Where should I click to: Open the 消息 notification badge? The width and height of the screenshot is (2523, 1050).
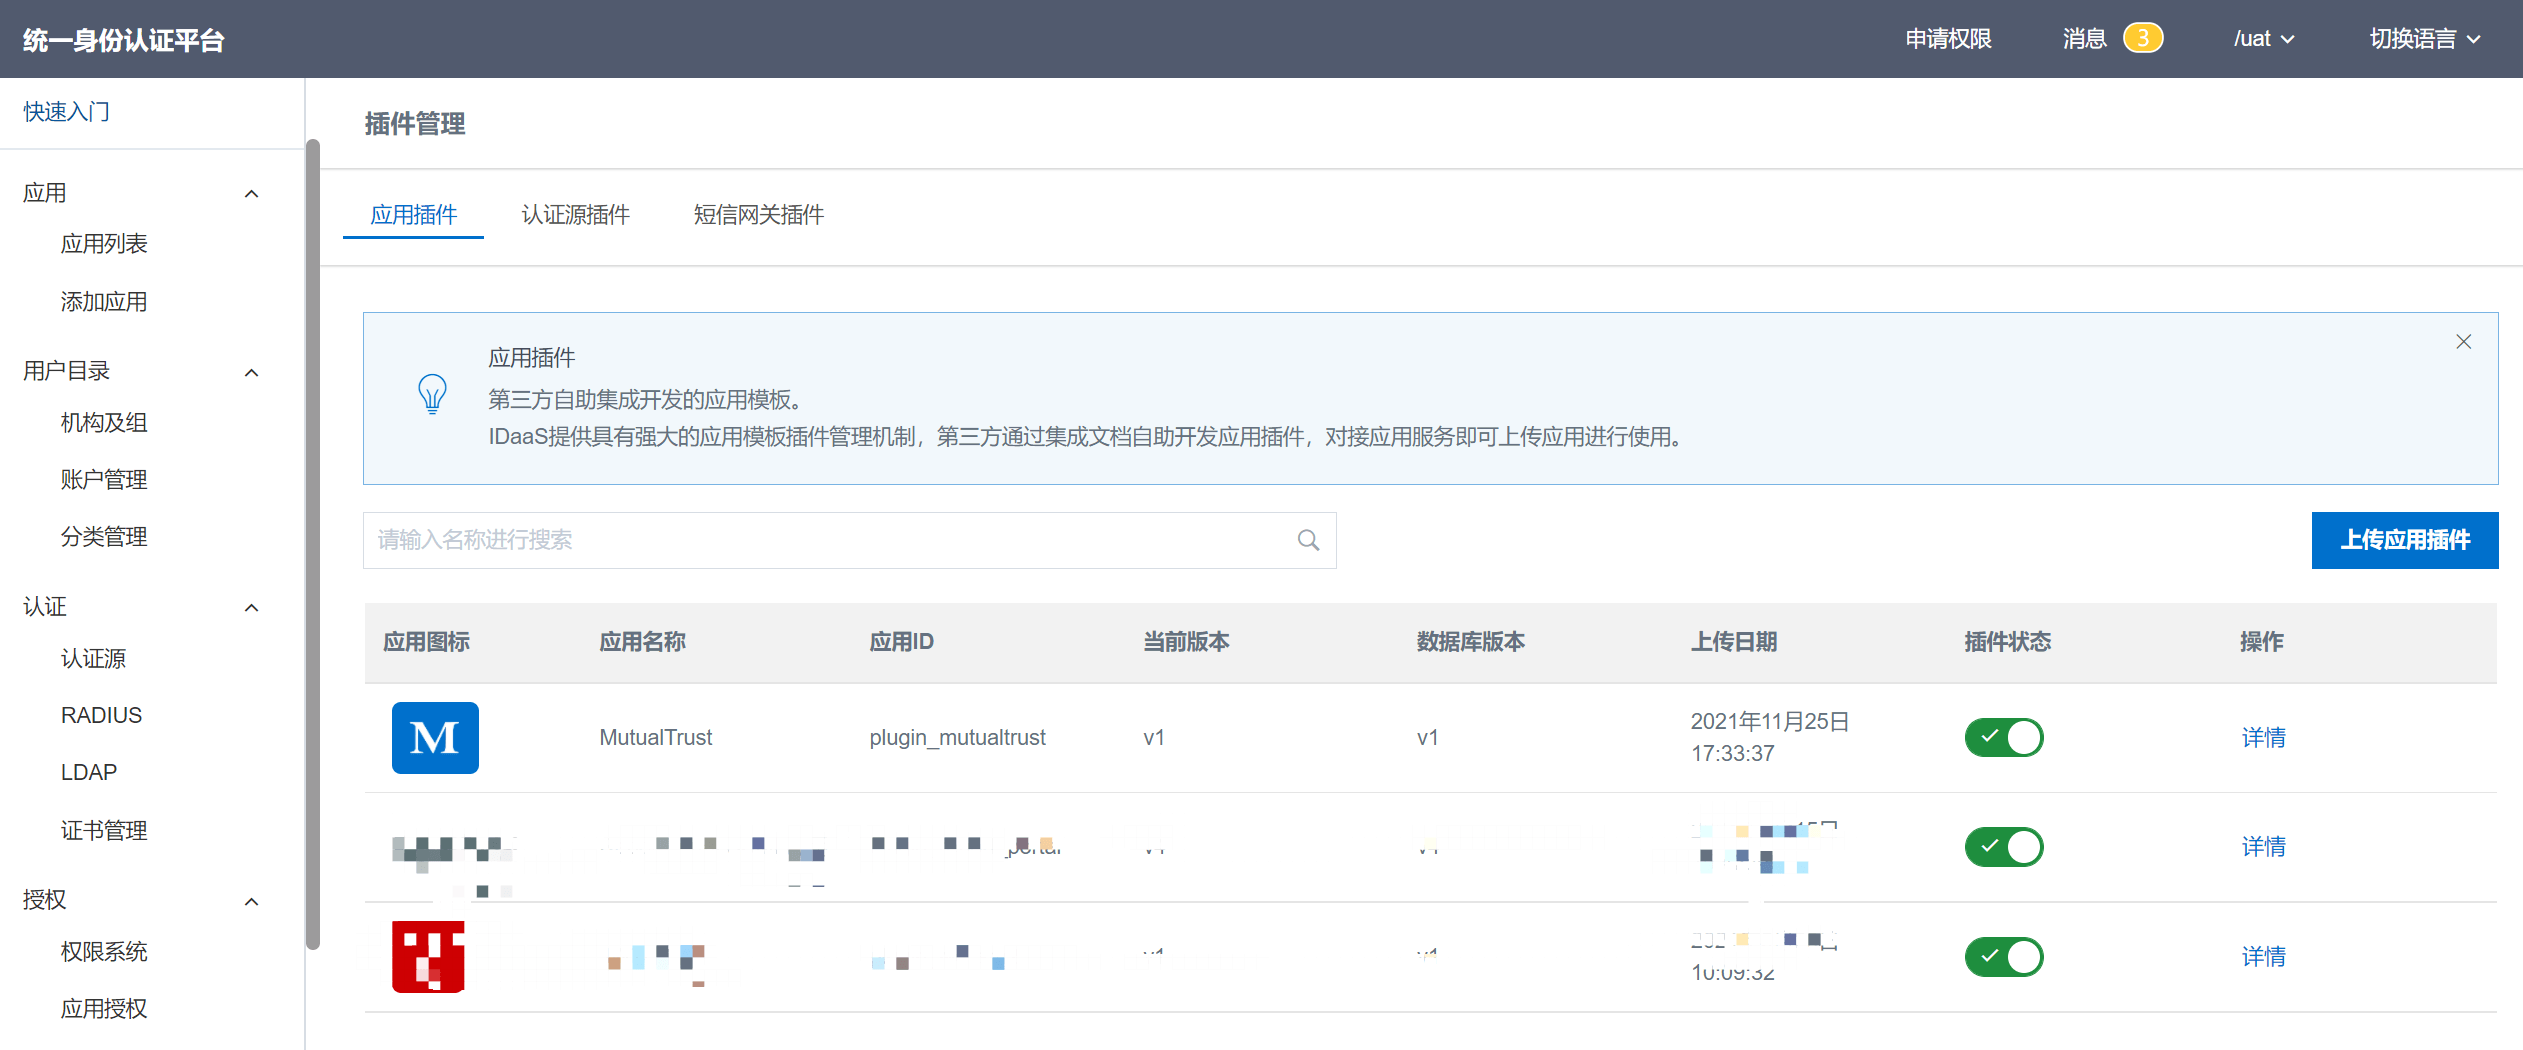[2142, 39]
